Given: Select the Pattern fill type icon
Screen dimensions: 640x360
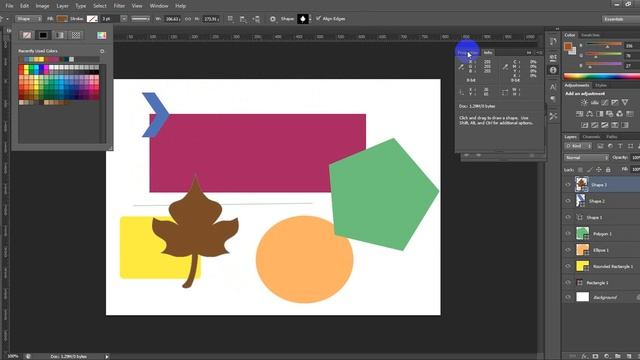Looking at the screenshot, I should coord(76,35).
